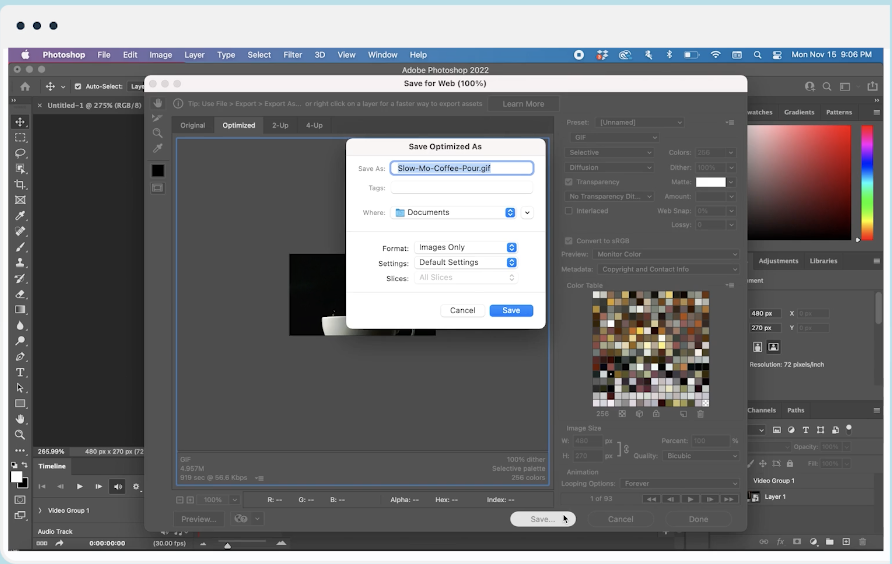Open the File menu
Image resolution: width=892 pixels, height=564 pixels.
coord(104,55)
